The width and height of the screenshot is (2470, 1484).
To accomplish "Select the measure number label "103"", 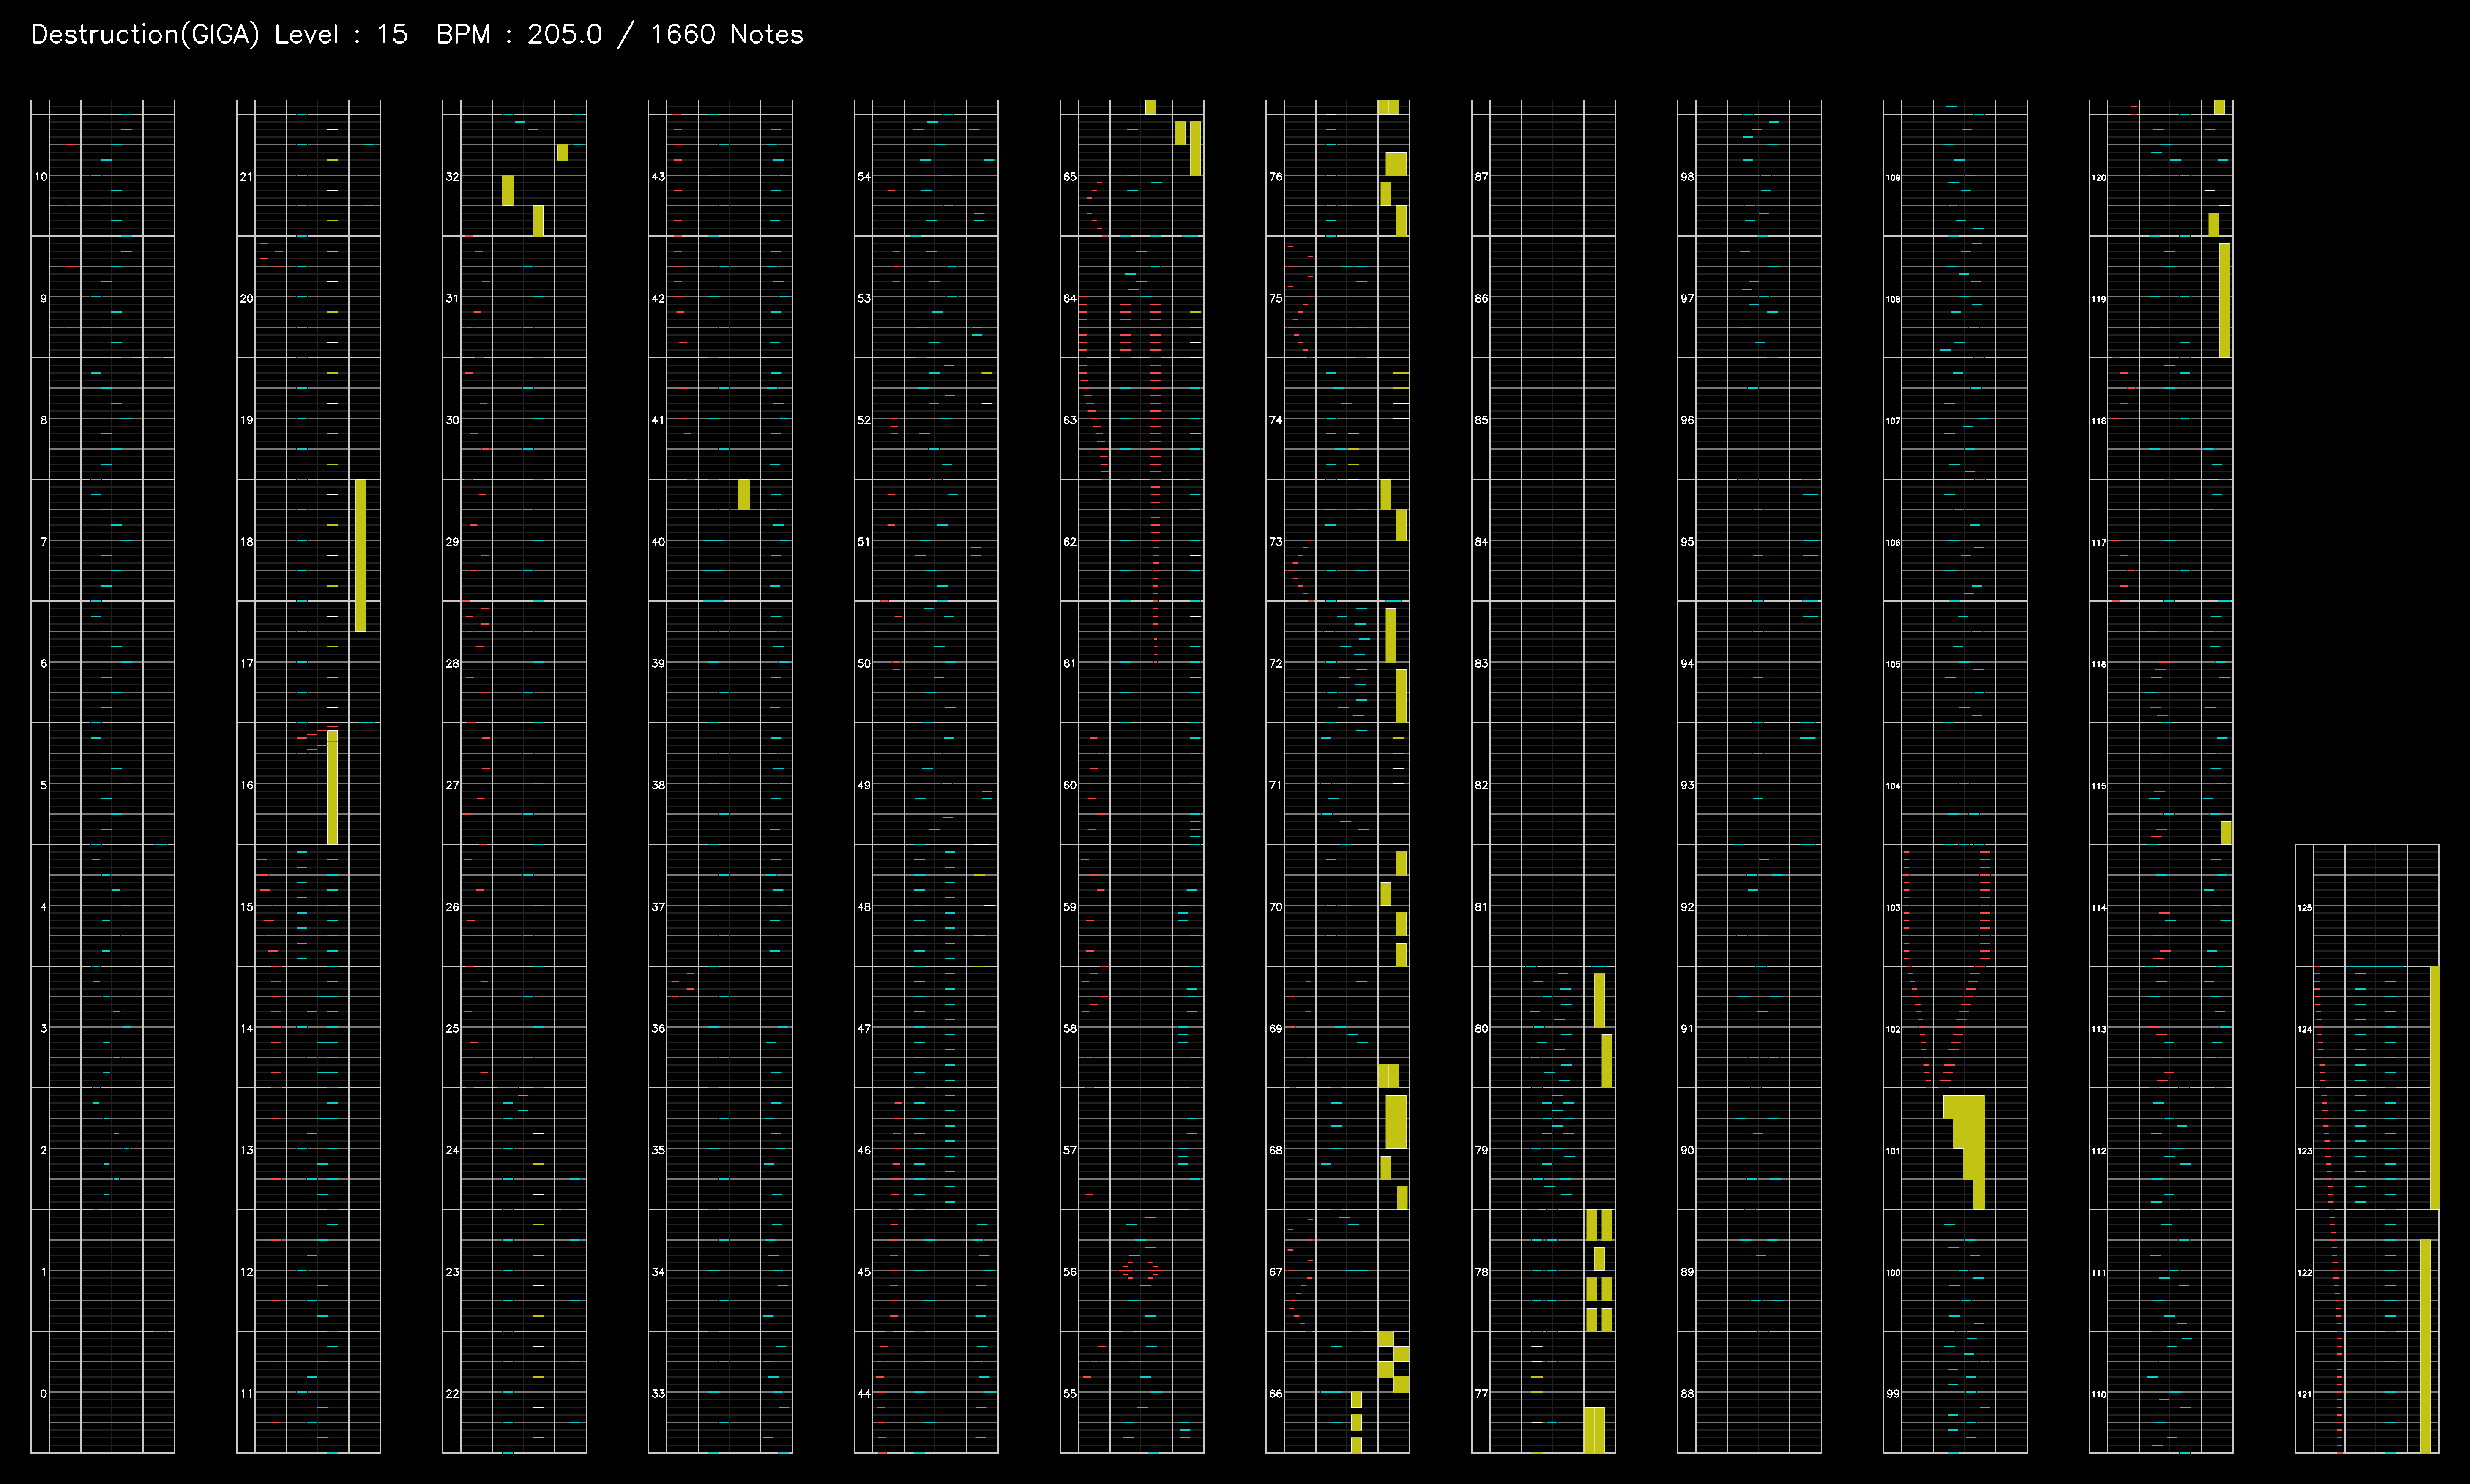I will pos(1893,908).
